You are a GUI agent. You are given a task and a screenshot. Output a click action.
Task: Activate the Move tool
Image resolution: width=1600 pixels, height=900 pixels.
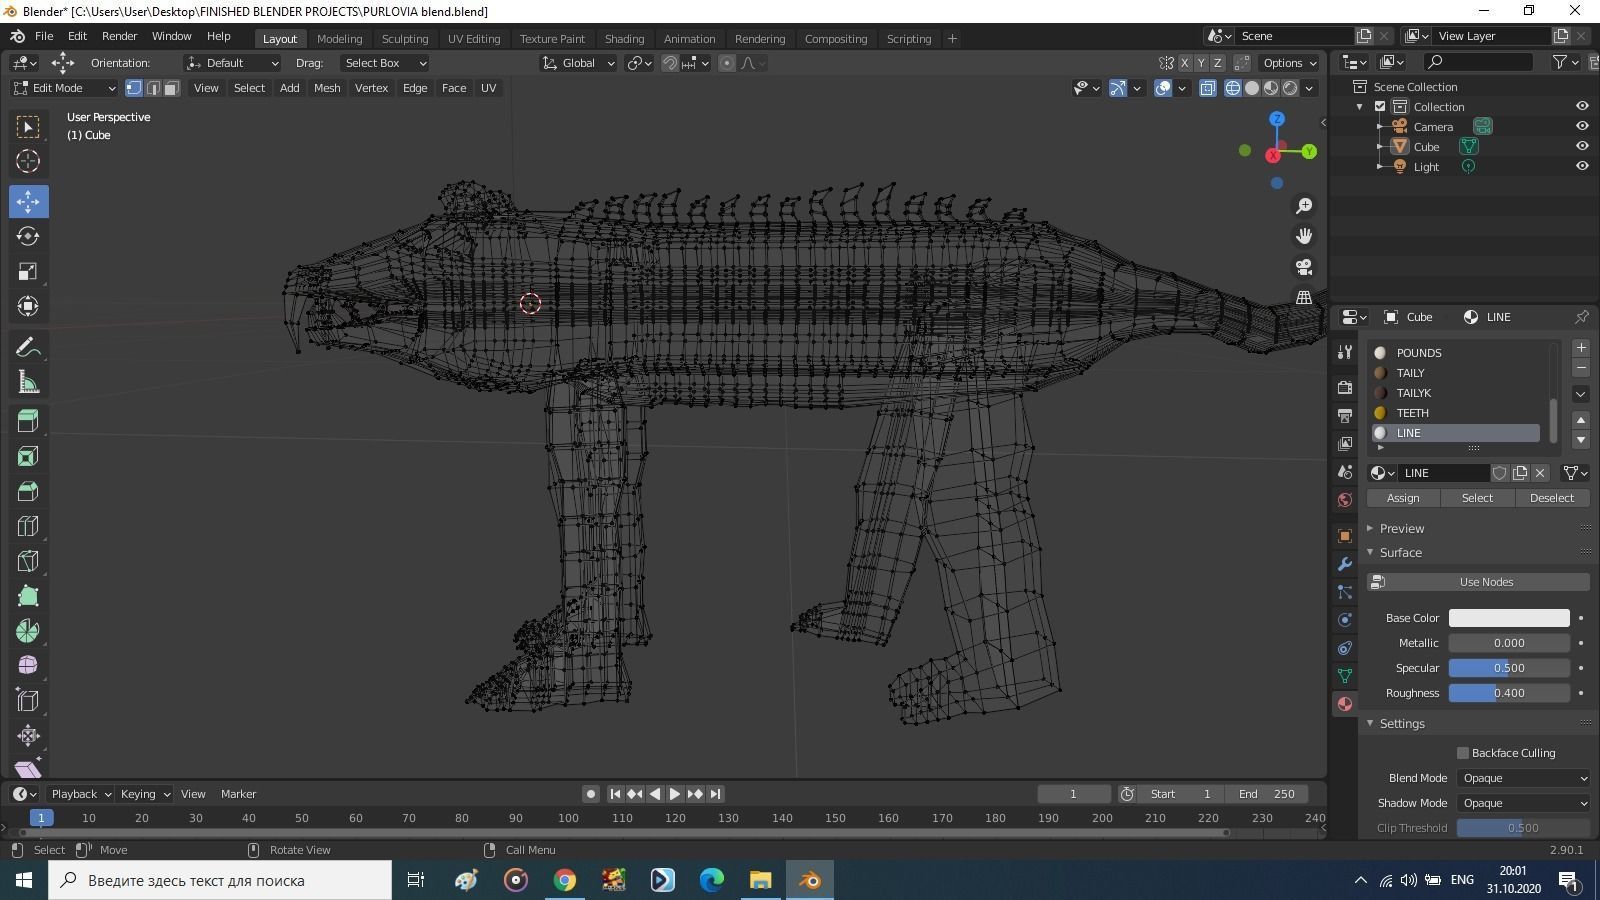[x=28, y=201]
